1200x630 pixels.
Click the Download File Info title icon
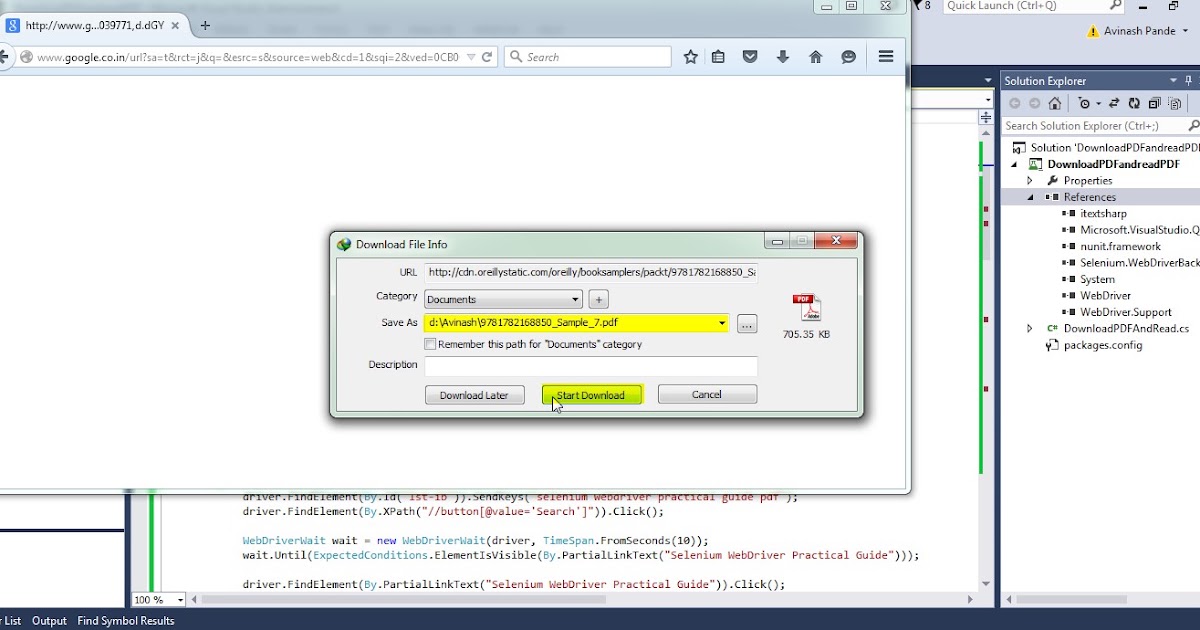(344, 244)
